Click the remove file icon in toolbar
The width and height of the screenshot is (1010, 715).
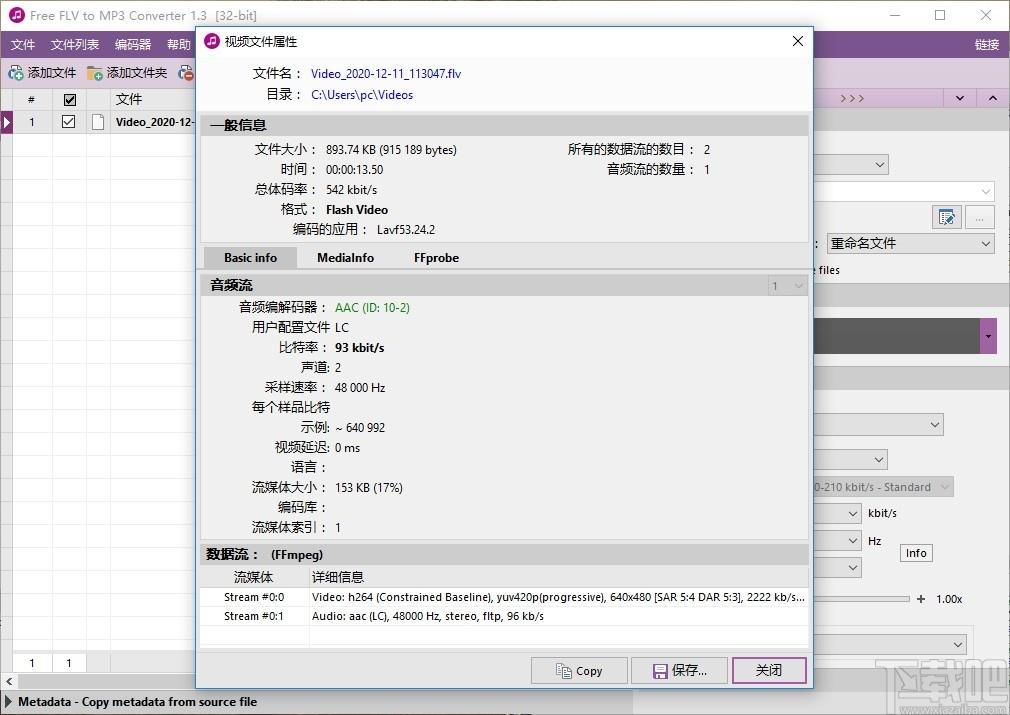[x=186, y=73]
